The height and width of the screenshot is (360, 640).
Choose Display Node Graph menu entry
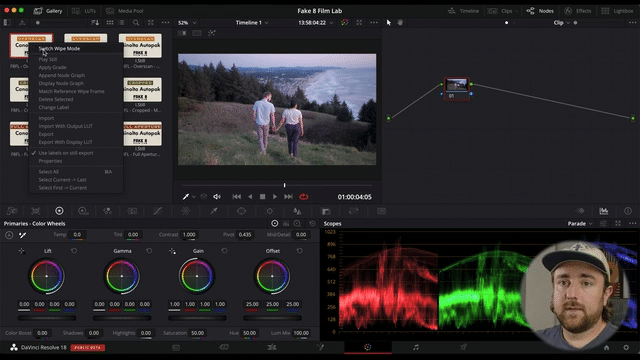61,83
